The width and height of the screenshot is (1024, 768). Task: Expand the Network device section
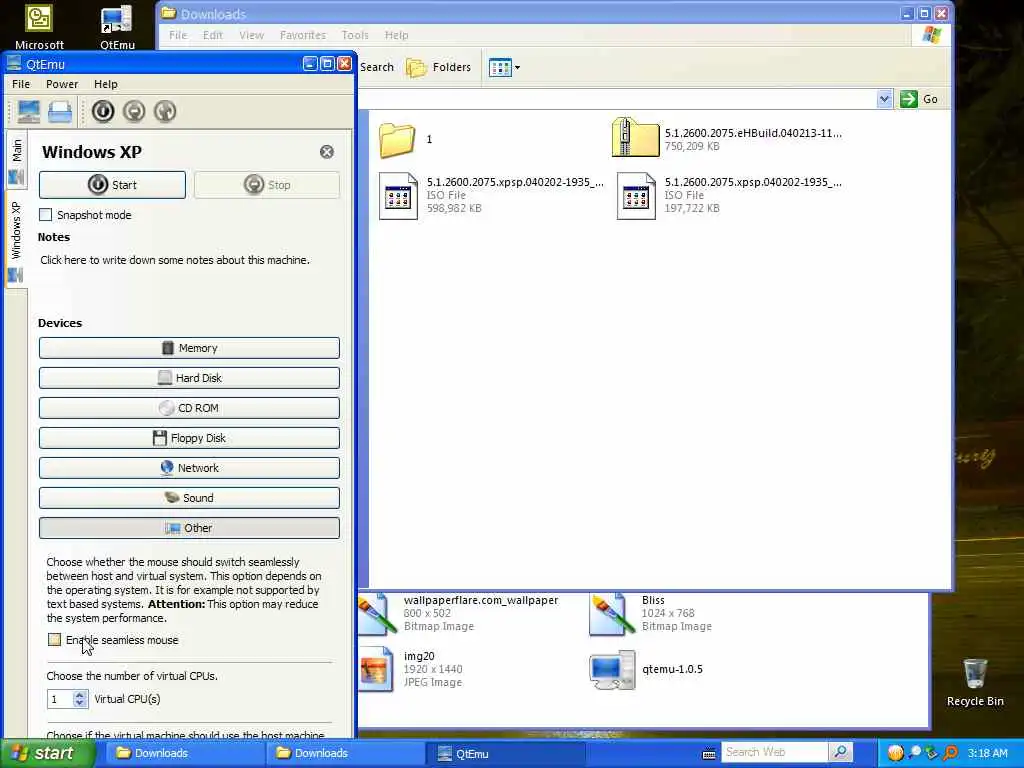click(189, 468)
